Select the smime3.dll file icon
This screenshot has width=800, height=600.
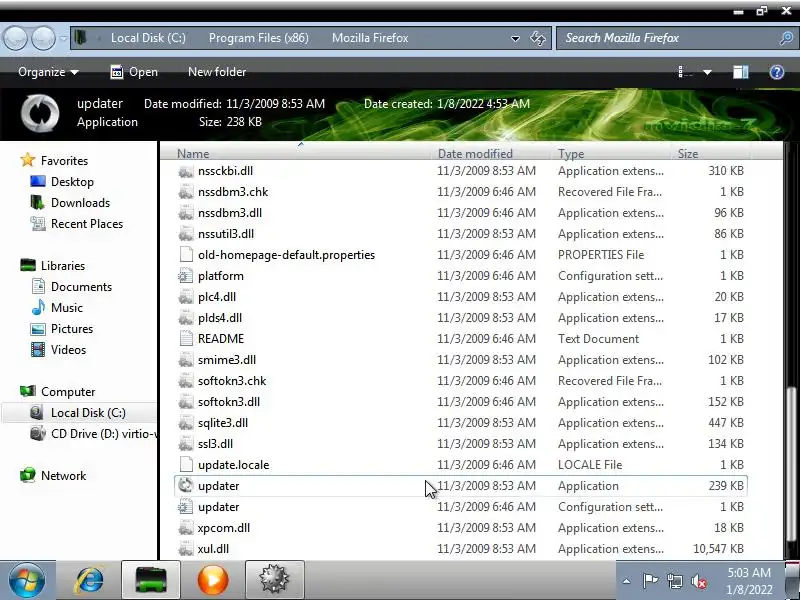(186, 360)
